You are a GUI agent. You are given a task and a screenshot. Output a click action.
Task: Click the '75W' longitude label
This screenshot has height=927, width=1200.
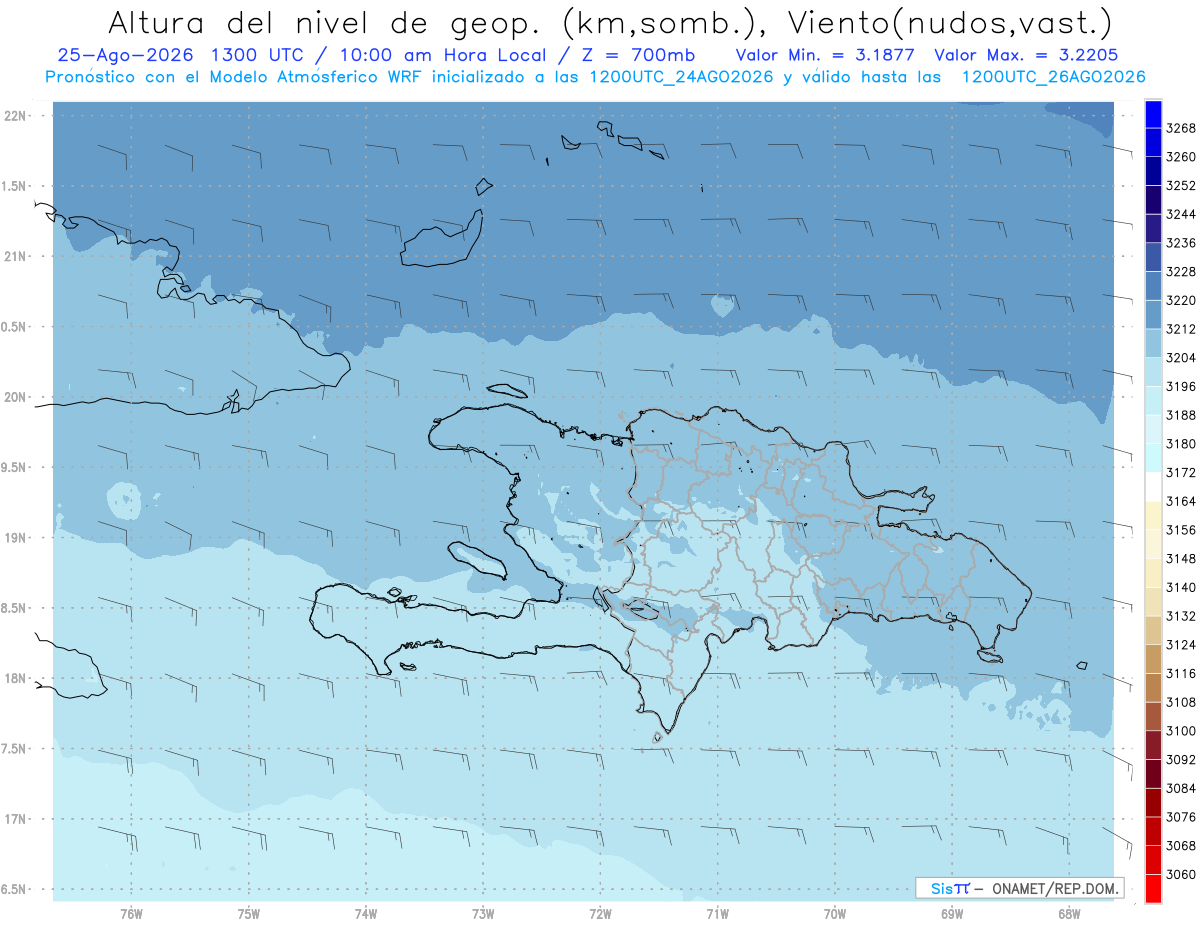tap(249, 914)
